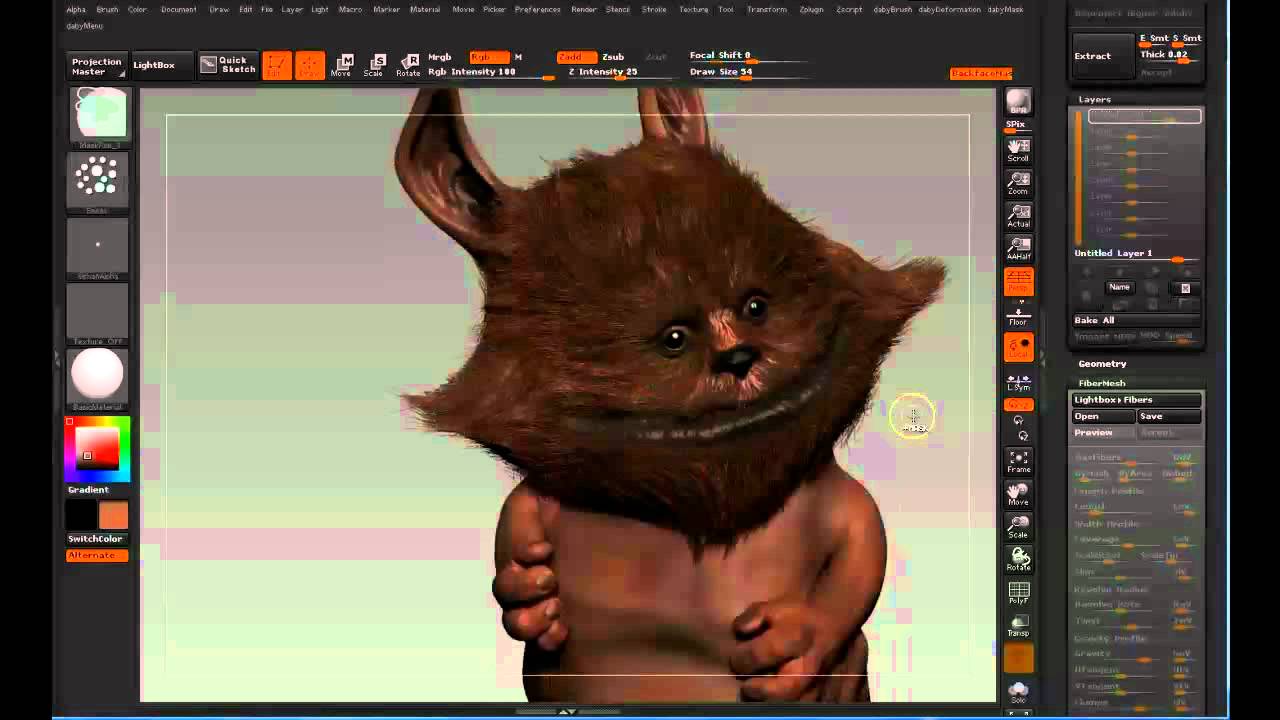Click Lightbox Fibers button

[x=1136, y=400]
